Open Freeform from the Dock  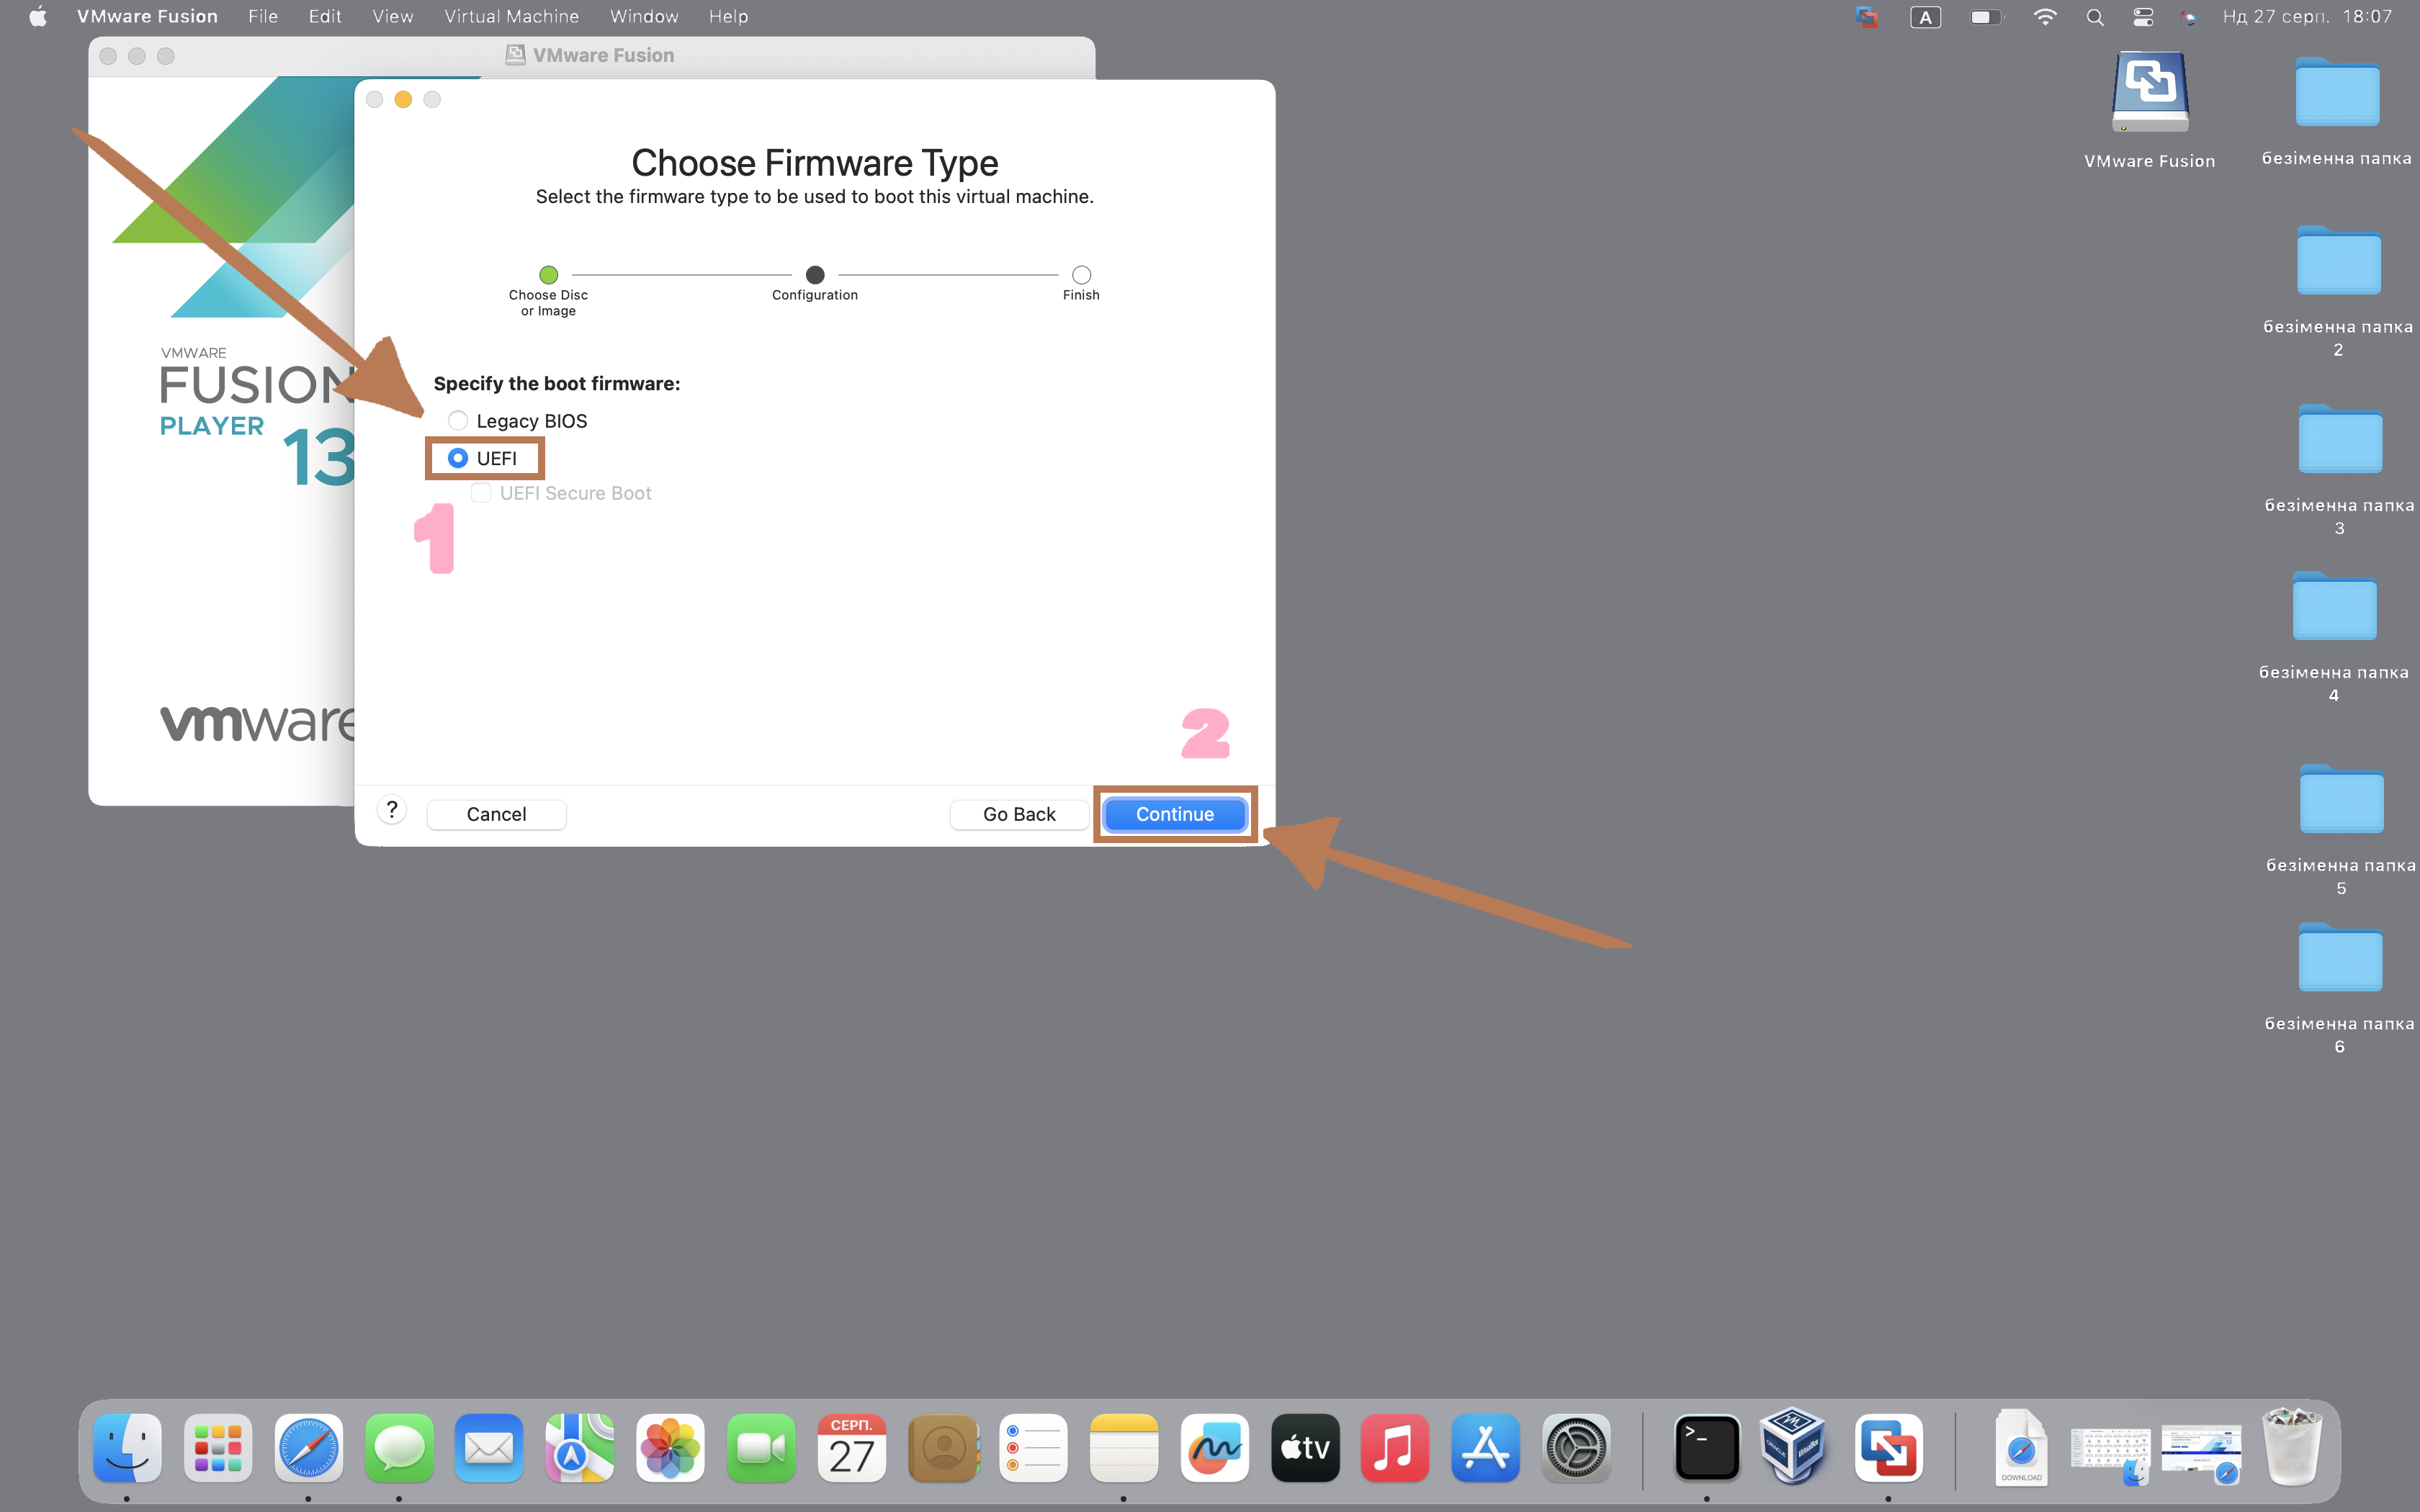[1214, 1447]
